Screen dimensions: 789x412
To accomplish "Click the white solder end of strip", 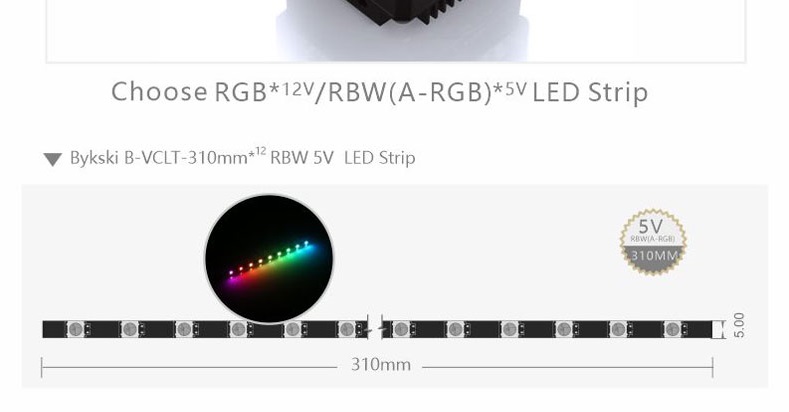I will pos(716,329).
